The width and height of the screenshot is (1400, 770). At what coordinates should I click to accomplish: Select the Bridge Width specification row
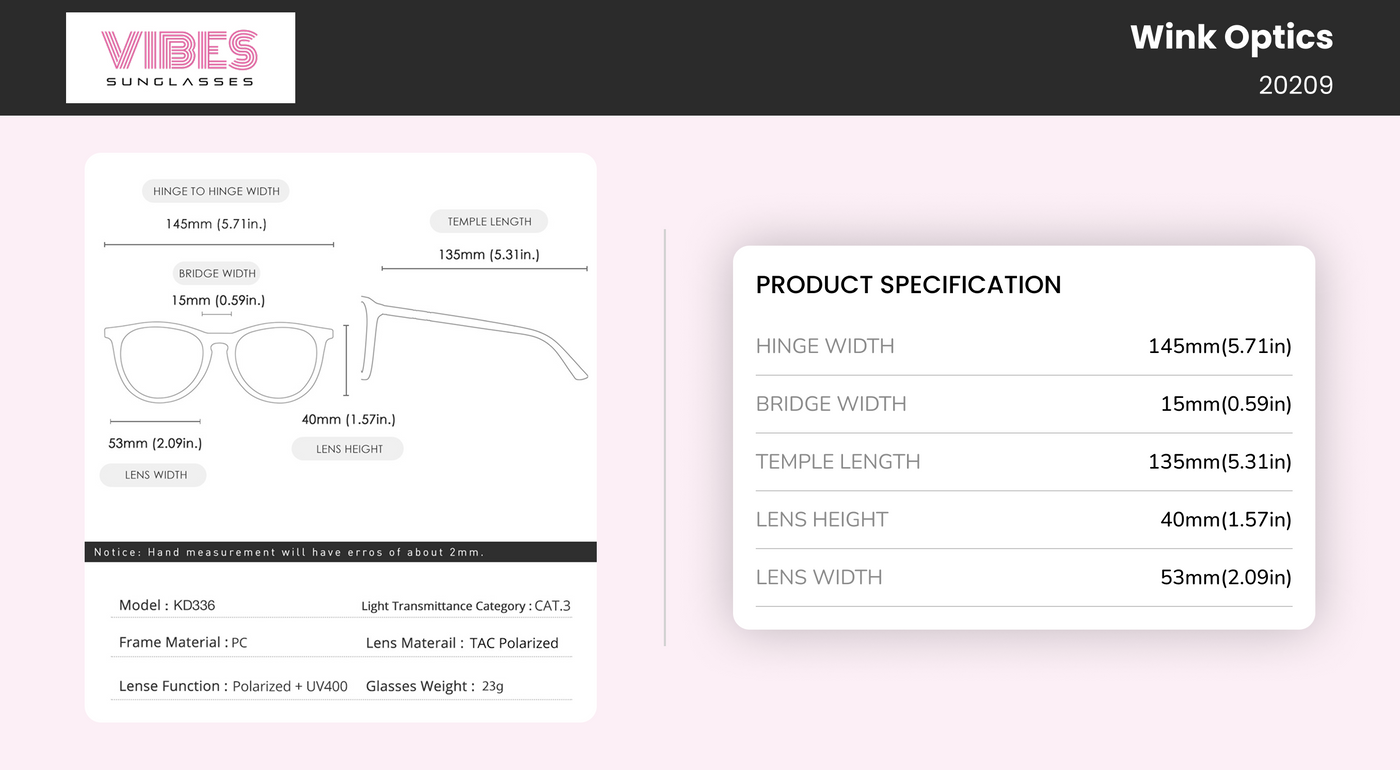click(x=1023, y=404)
